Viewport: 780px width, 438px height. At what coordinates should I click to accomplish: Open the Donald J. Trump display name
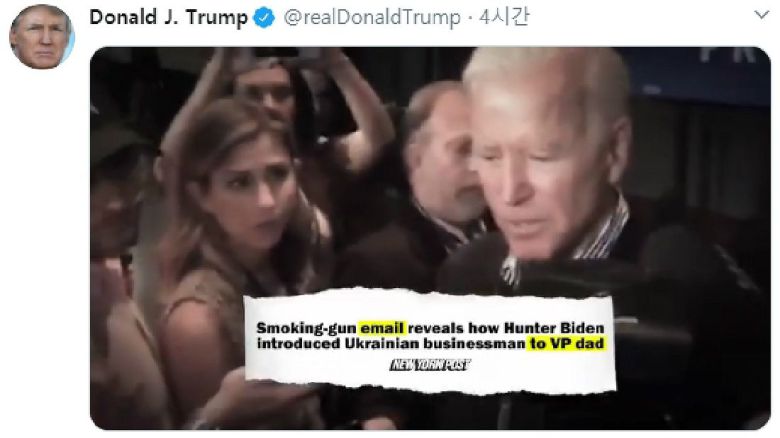click(x=168, y=18)
